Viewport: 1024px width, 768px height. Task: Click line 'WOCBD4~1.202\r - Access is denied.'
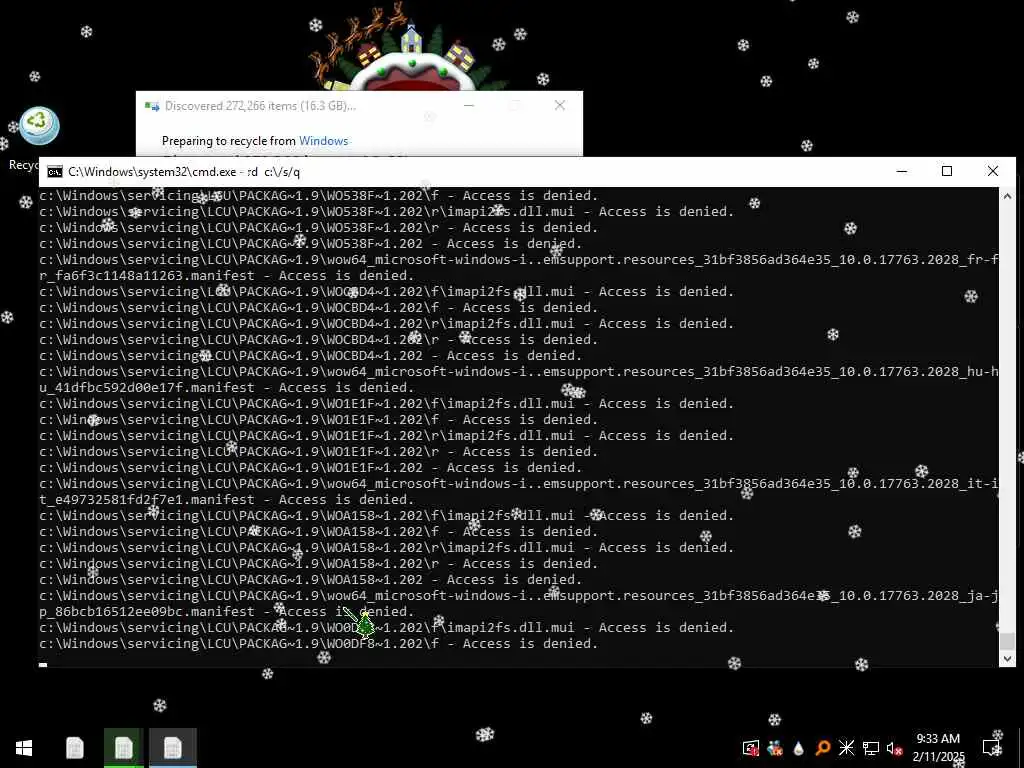click(319, 340)
